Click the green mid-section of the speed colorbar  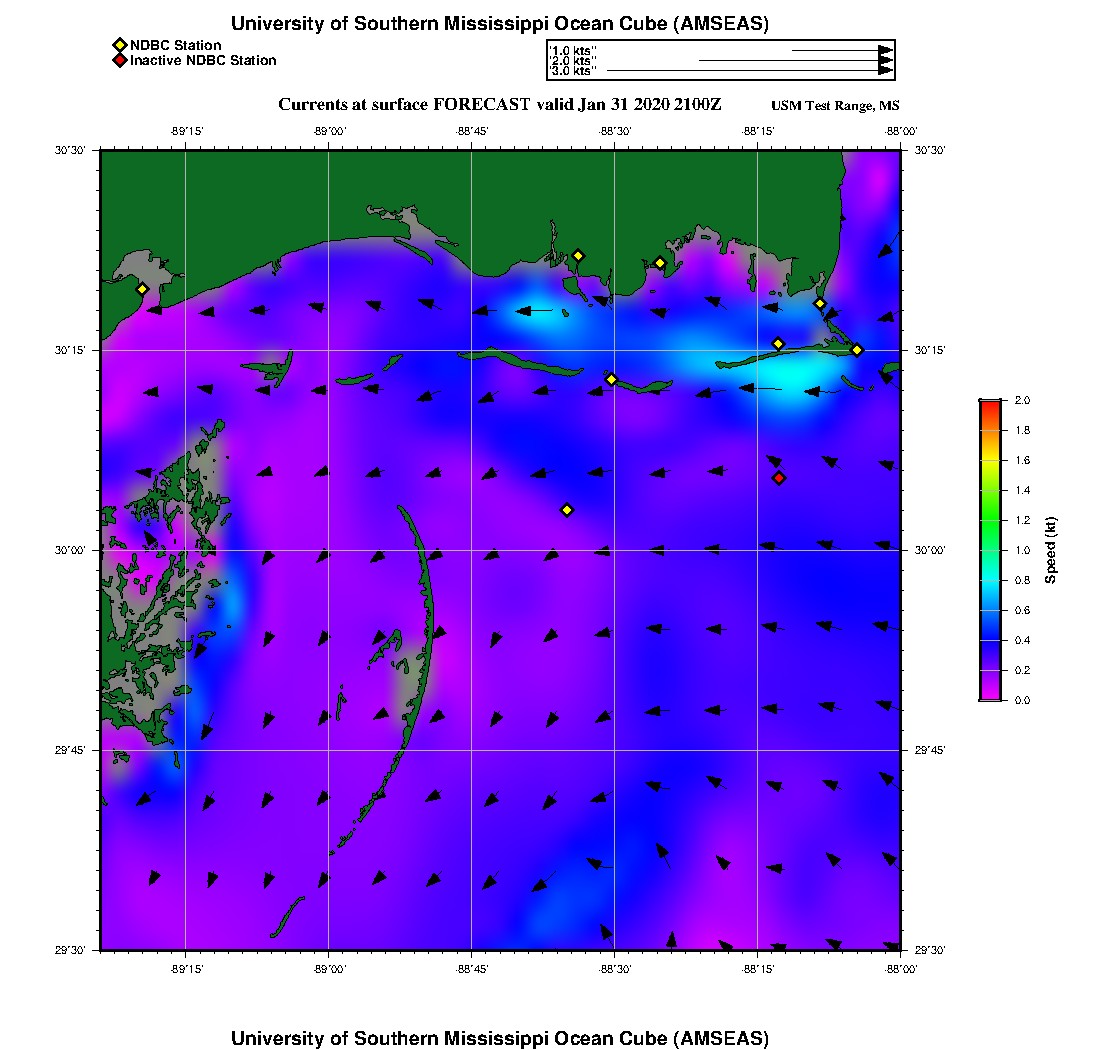click(991, 520)
